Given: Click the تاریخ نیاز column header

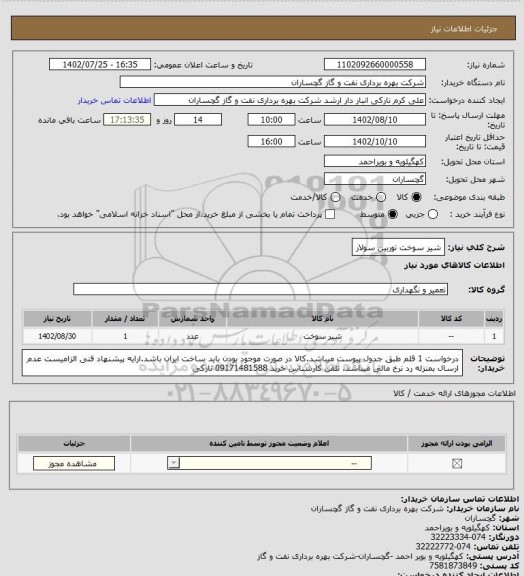Looking at the screenshot, I should 57,318.
